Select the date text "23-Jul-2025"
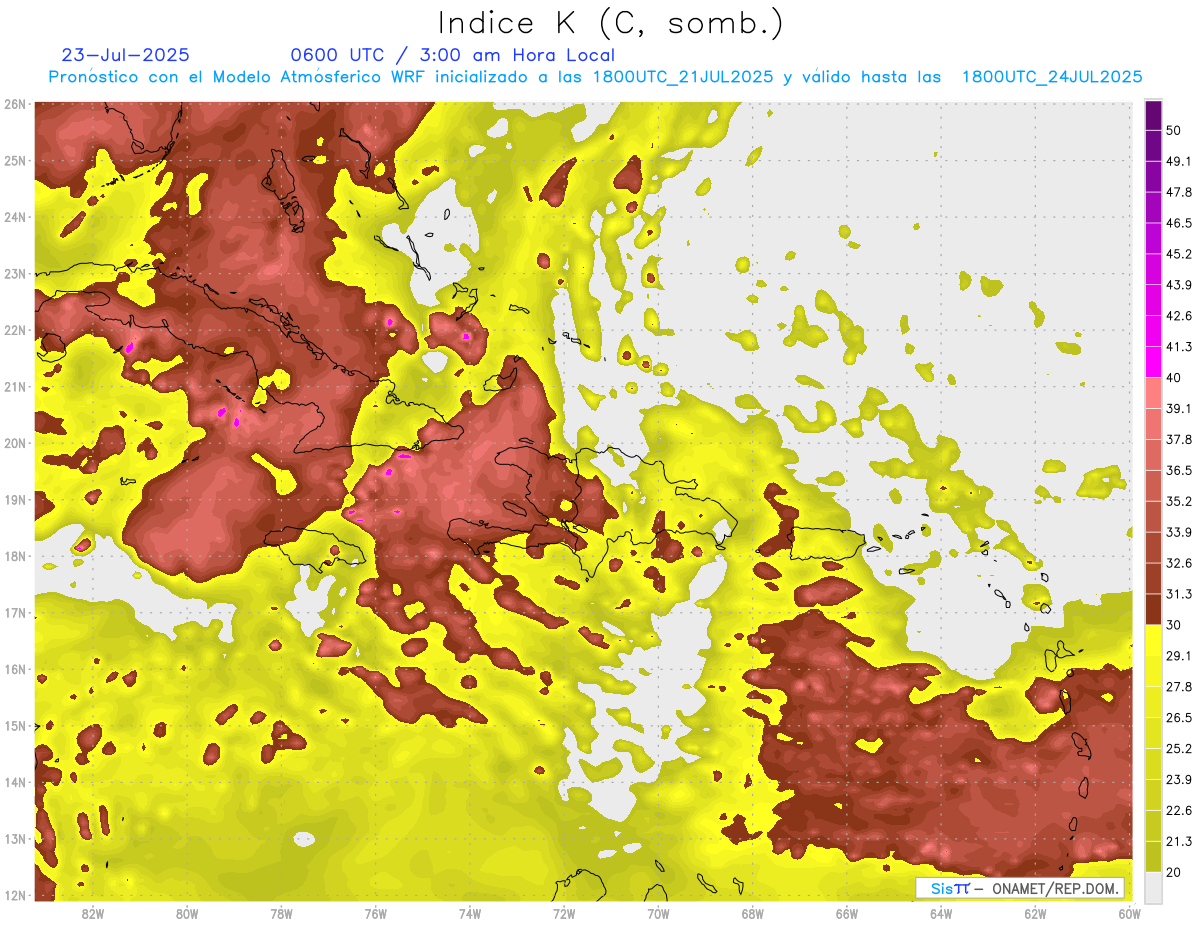The width and height of the screenshot is (1200, 927). tap(125, 55)
